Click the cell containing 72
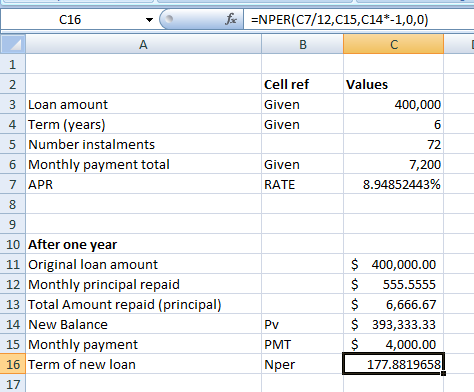Viewport: 474px width, 392px height. click(x=394, y=144)
